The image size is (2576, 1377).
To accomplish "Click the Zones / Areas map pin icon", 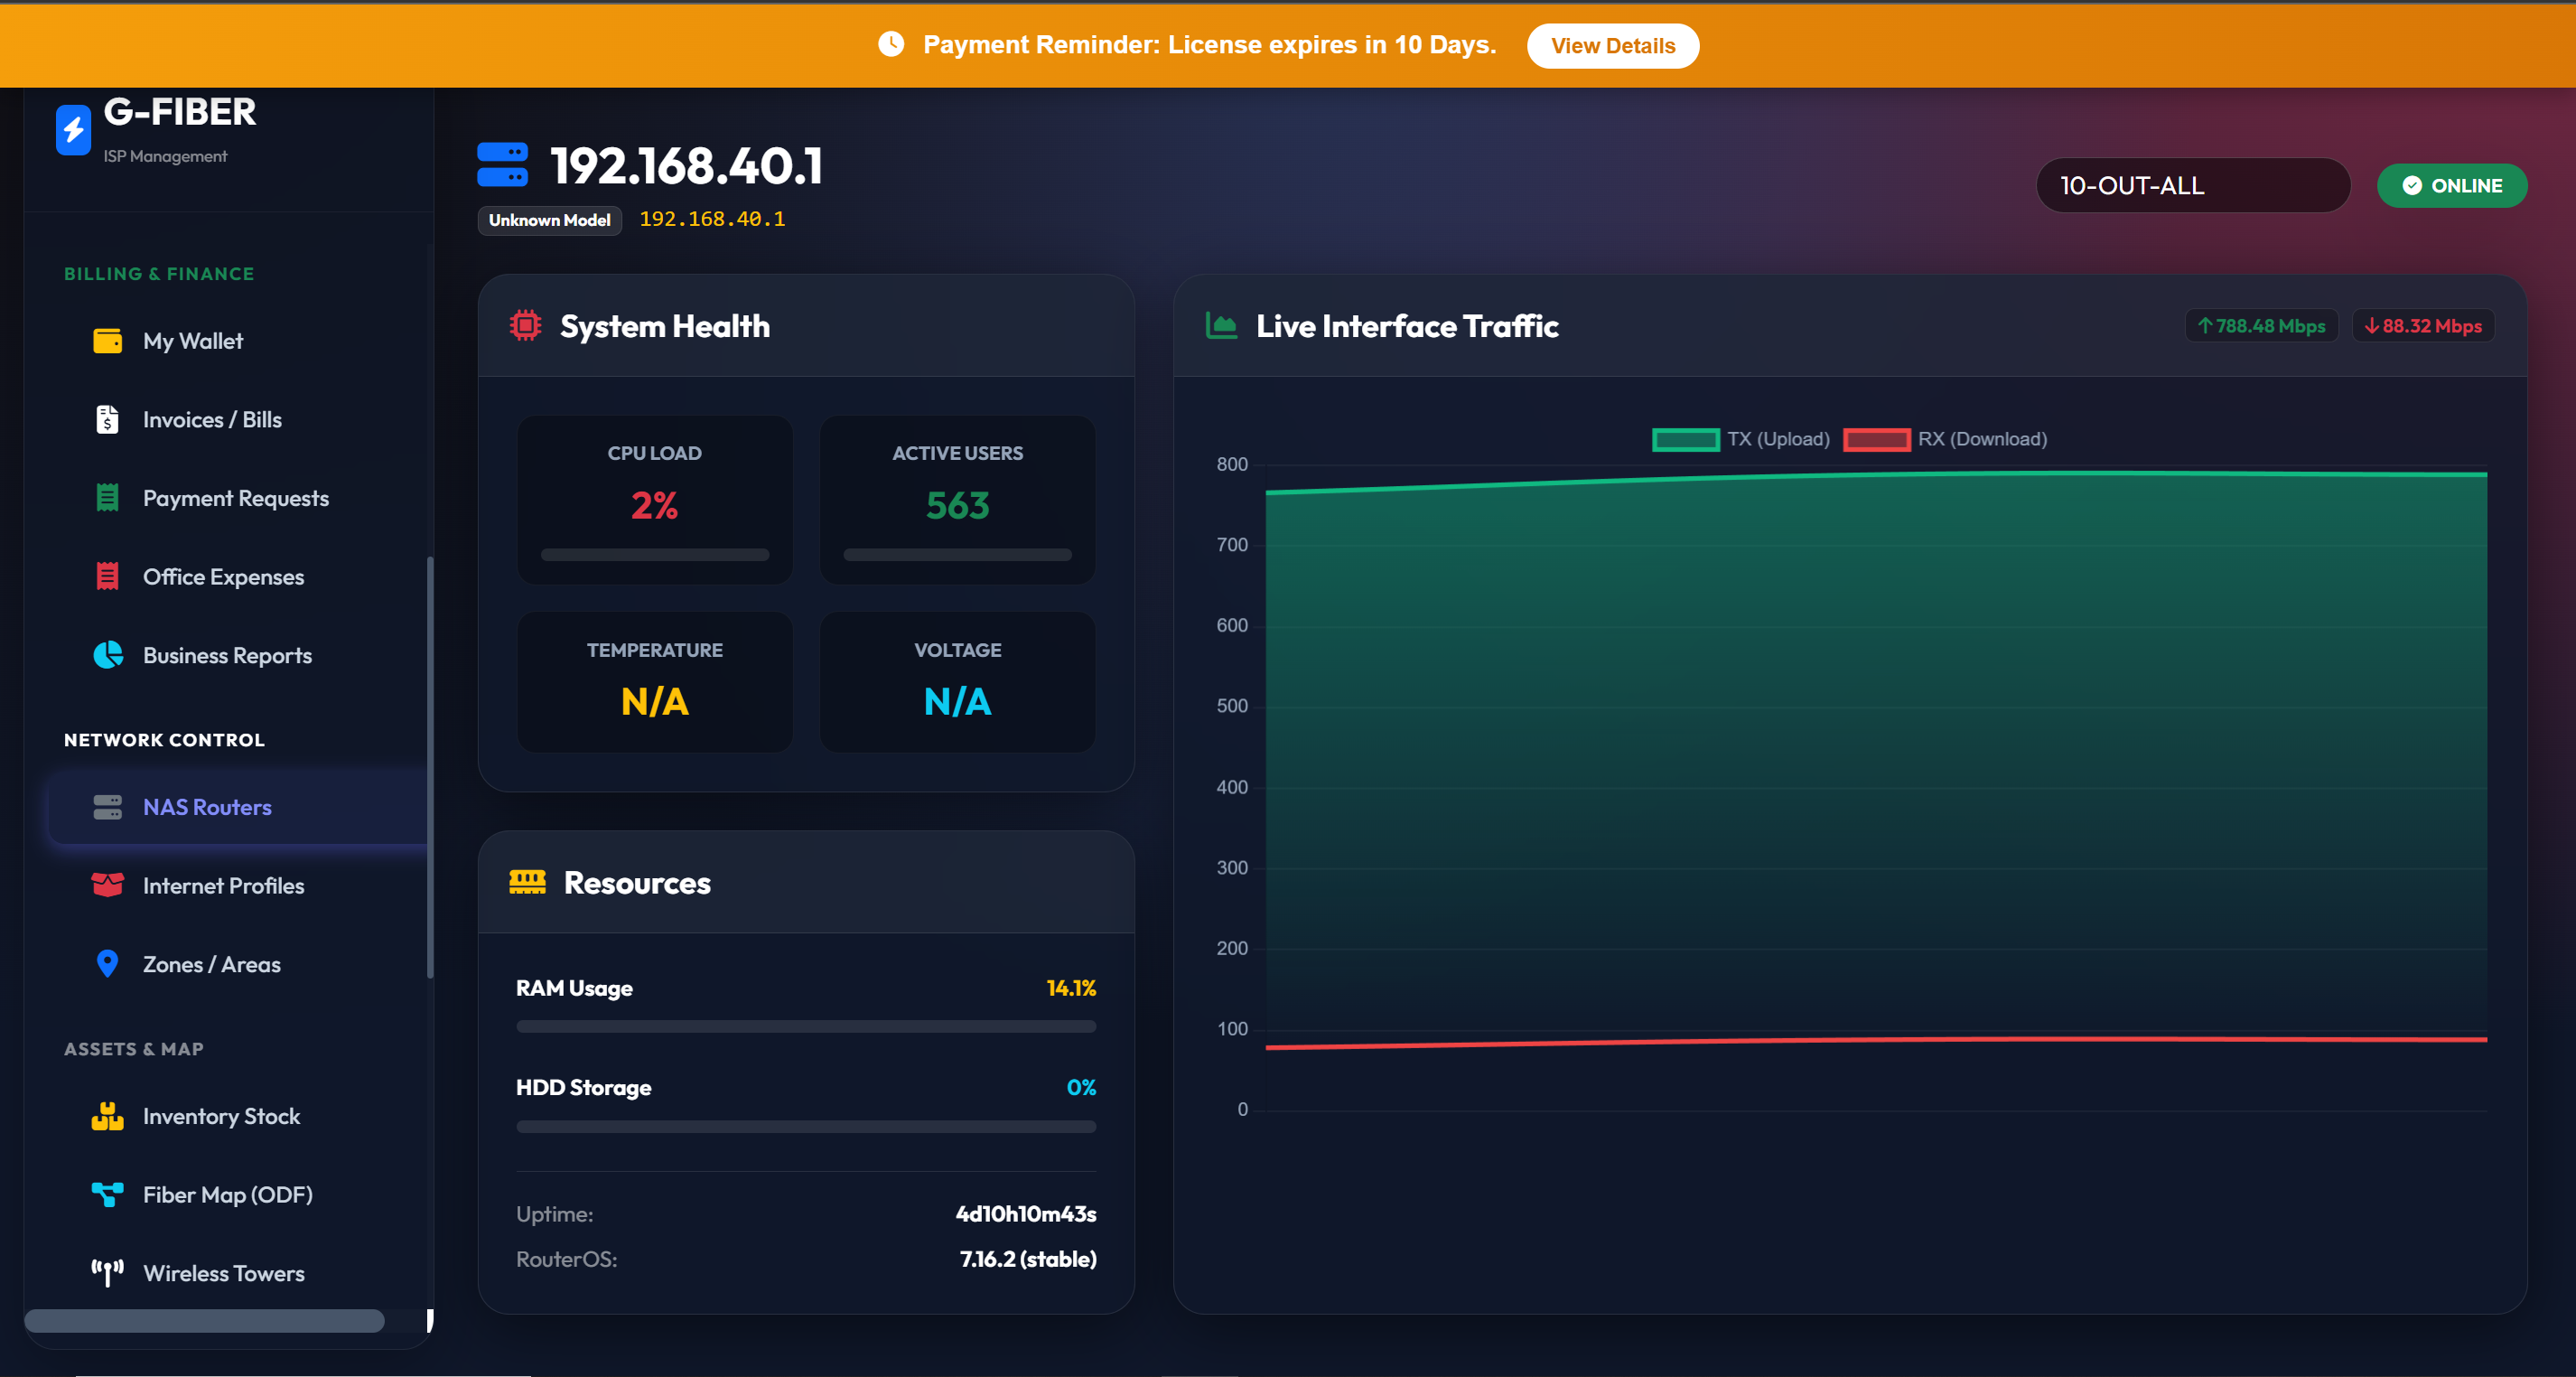I will coord(107,964).
